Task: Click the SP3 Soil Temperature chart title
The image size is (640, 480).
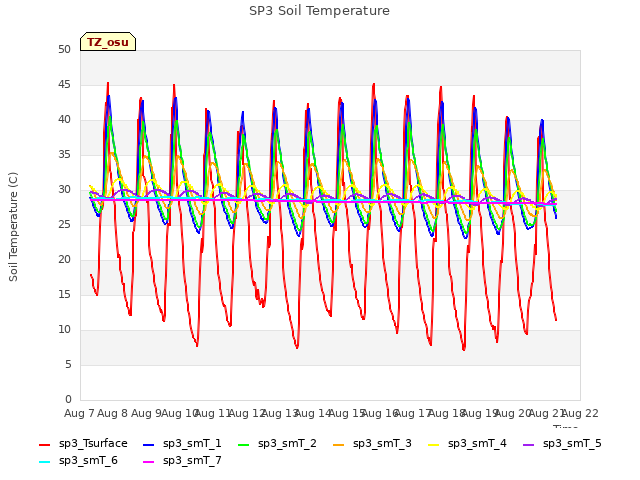Action: 319,11
